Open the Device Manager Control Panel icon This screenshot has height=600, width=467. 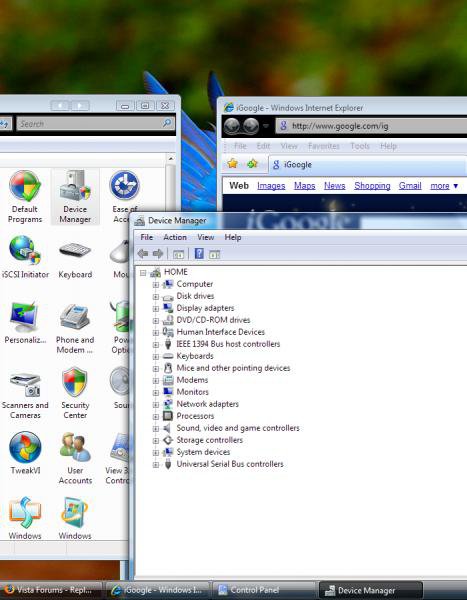(x=75, y=196)
